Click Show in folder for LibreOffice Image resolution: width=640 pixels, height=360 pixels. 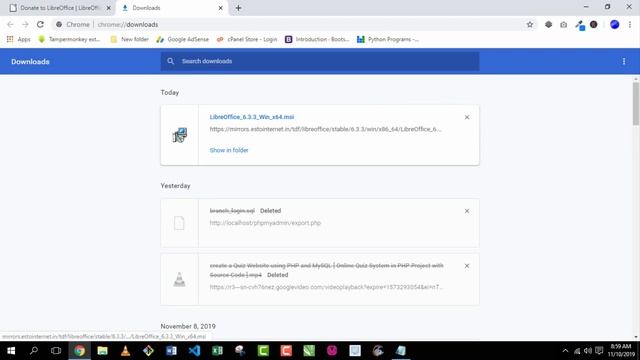229,150
